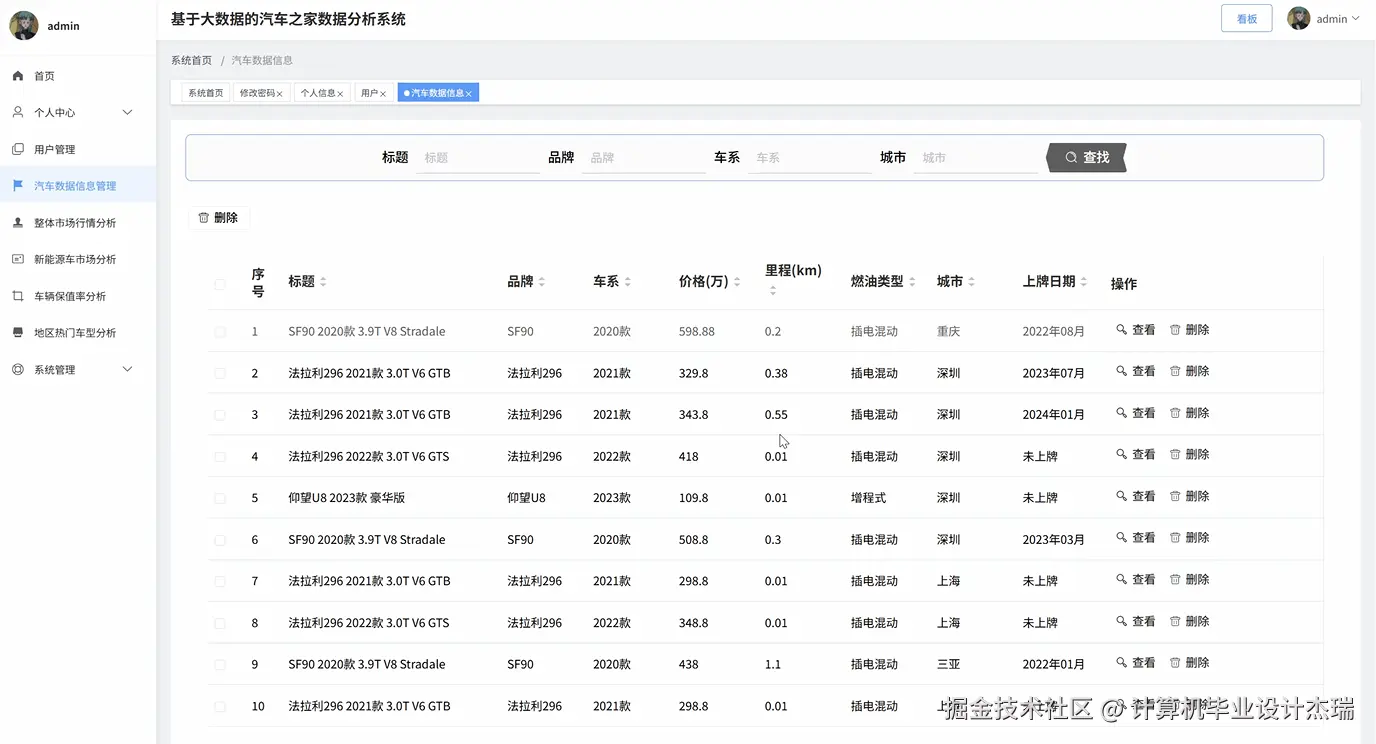The width and height of the screenshot is (1376, 744).
Task: Click the home icon beside 首页
Action: (18, 76)
